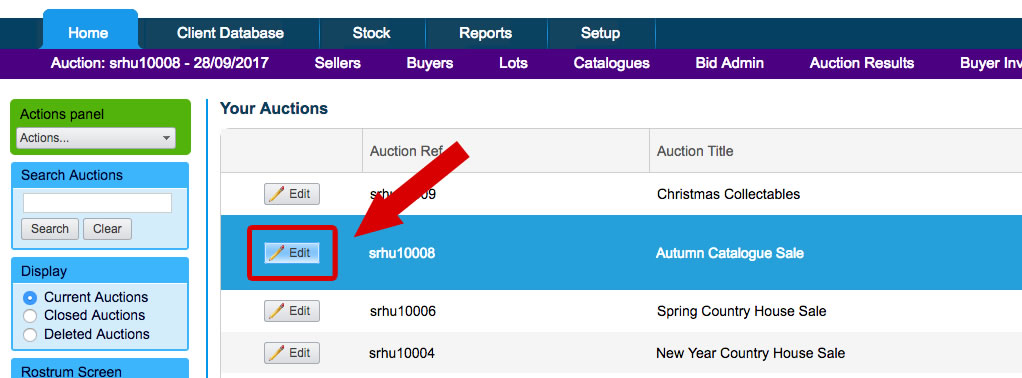This screenshot has height=378, width=1022.
Task: Open Bid Admin in the purple bar
Action: pos(729,63)
